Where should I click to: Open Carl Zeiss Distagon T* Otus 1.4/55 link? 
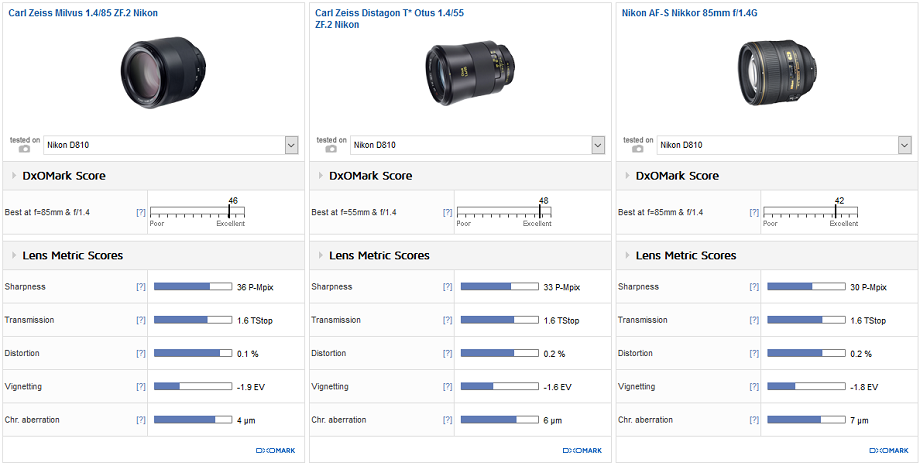(x=389, y=18)
